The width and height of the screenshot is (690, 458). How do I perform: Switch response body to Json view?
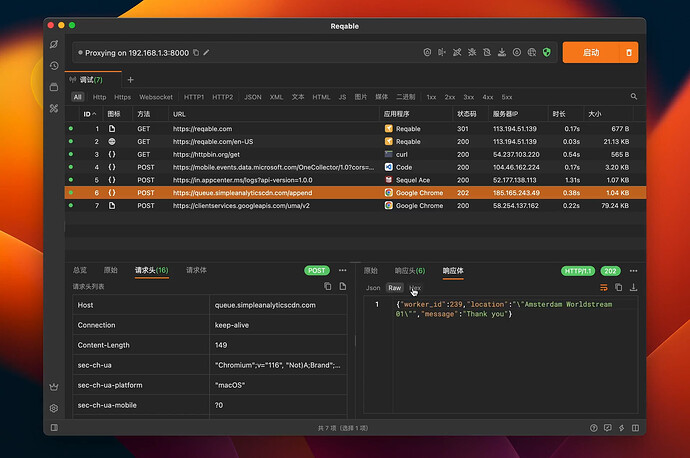click(373, 288)
